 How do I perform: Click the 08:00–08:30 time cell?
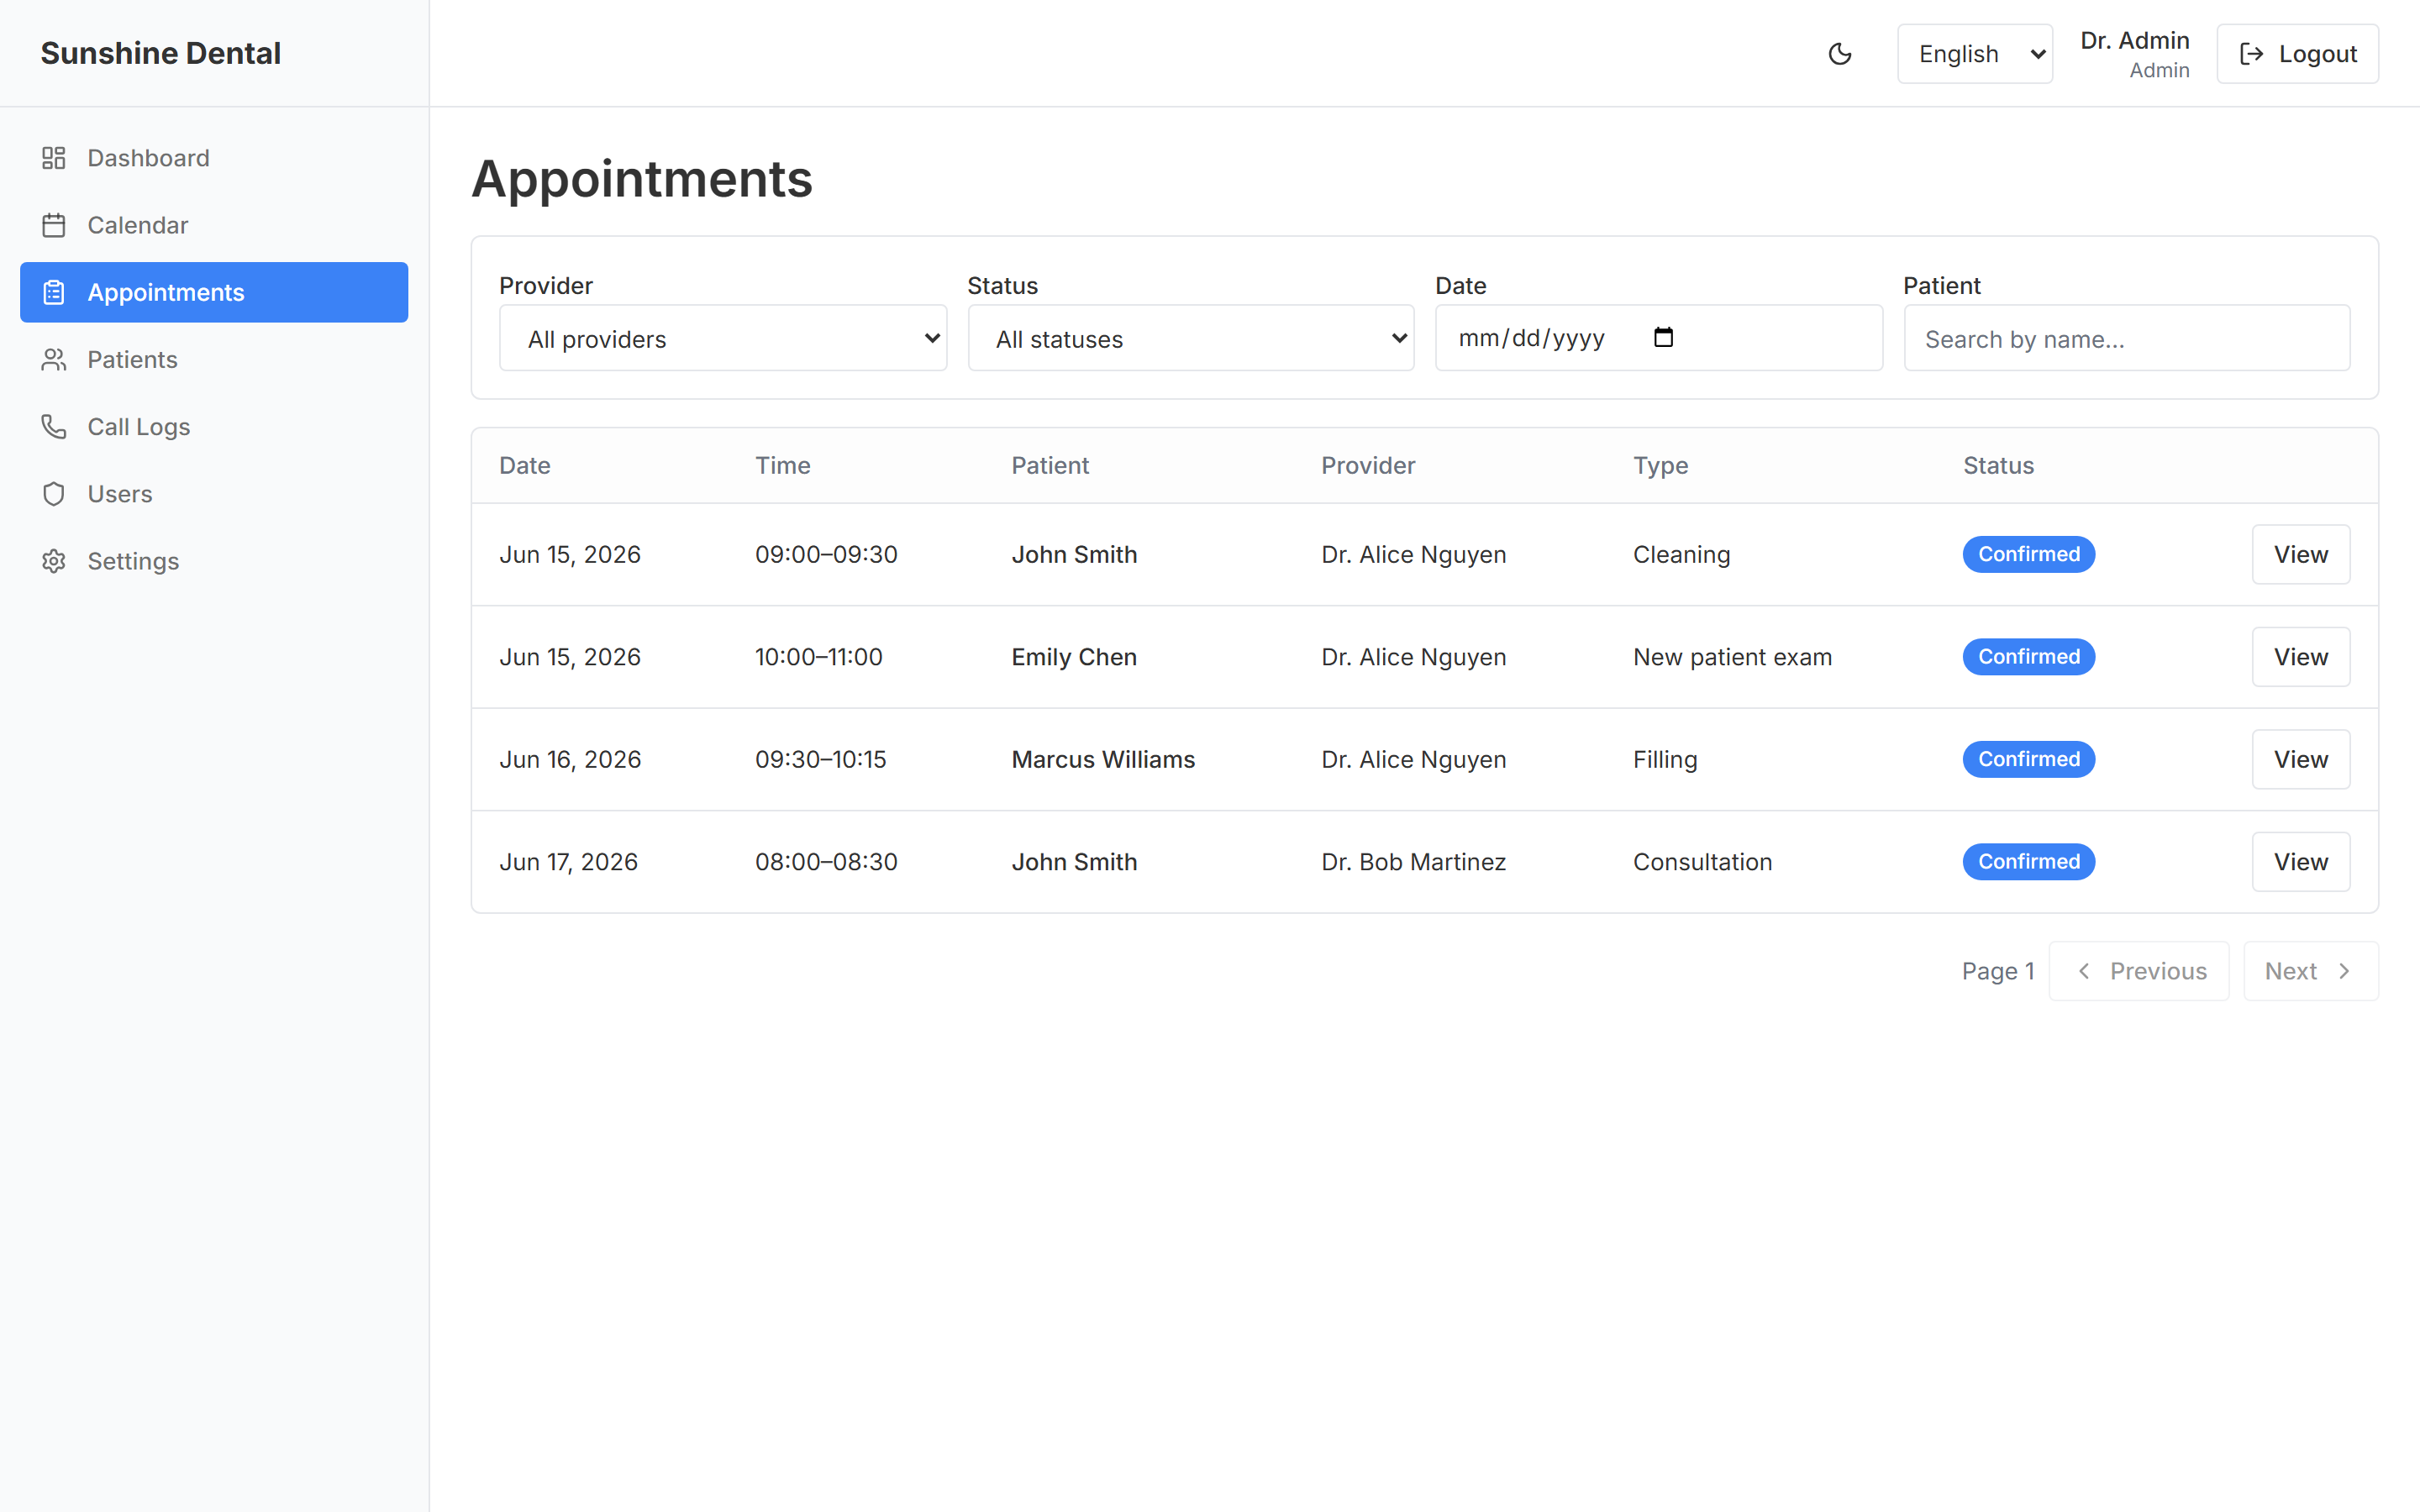tap(826, 862)
